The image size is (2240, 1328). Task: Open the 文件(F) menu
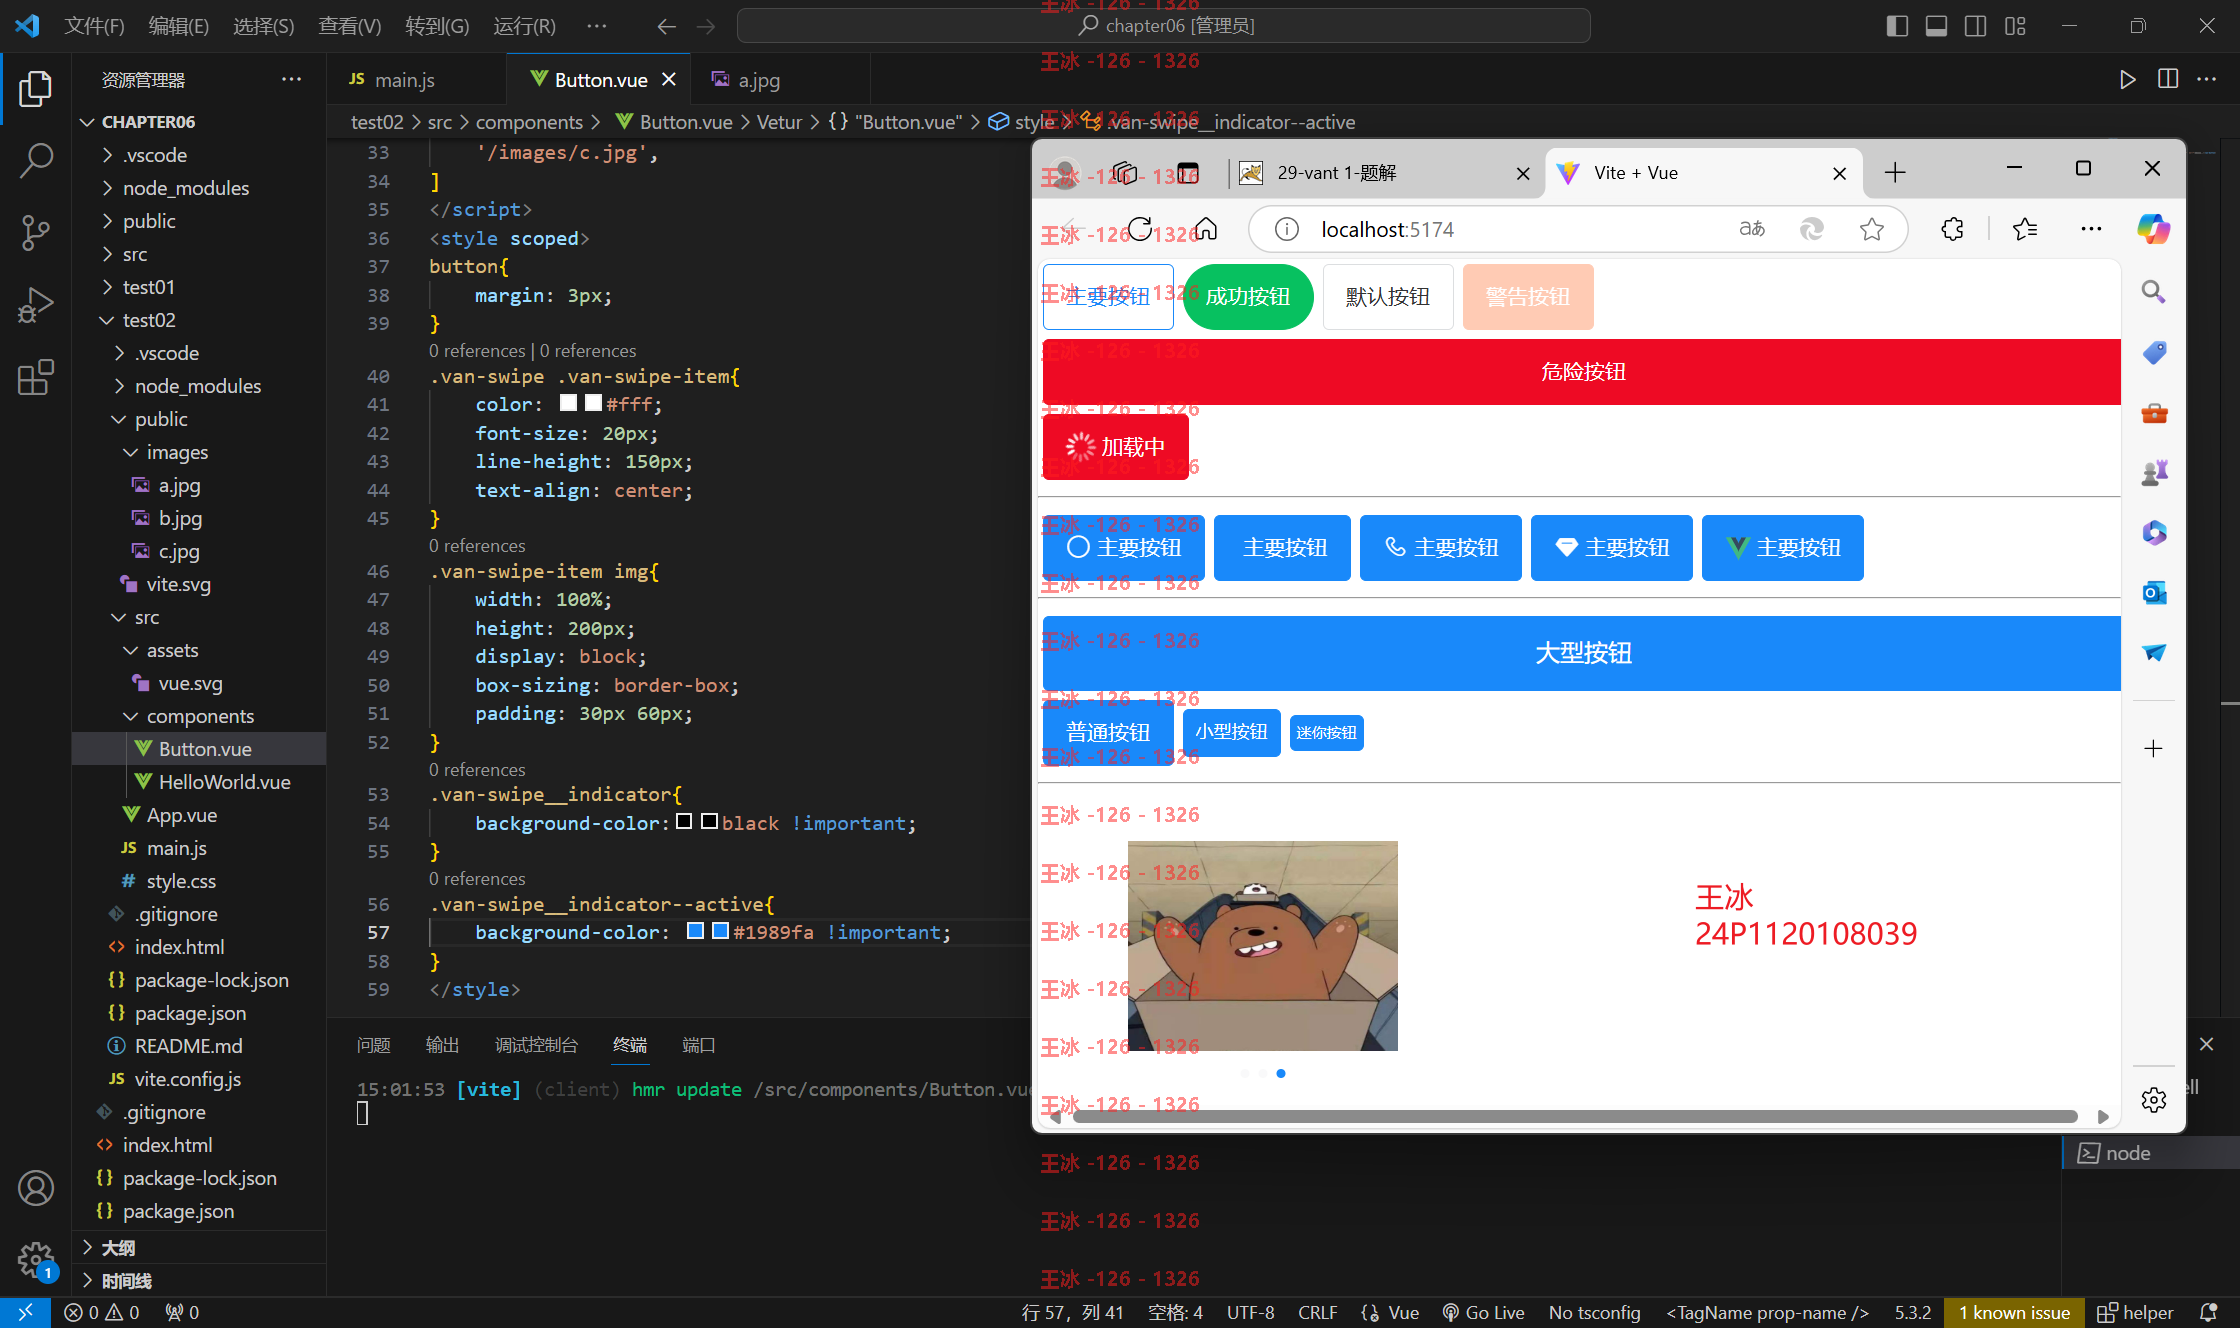[x=94, y=26]
